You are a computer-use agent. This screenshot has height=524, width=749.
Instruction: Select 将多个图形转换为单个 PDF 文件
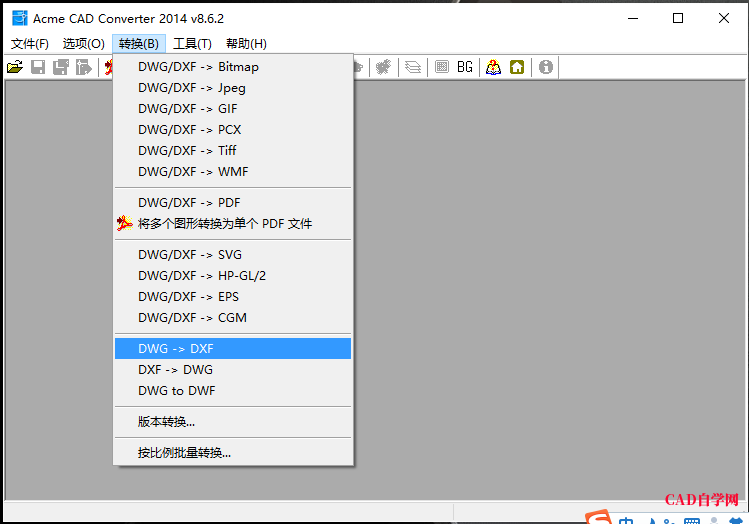233,224
